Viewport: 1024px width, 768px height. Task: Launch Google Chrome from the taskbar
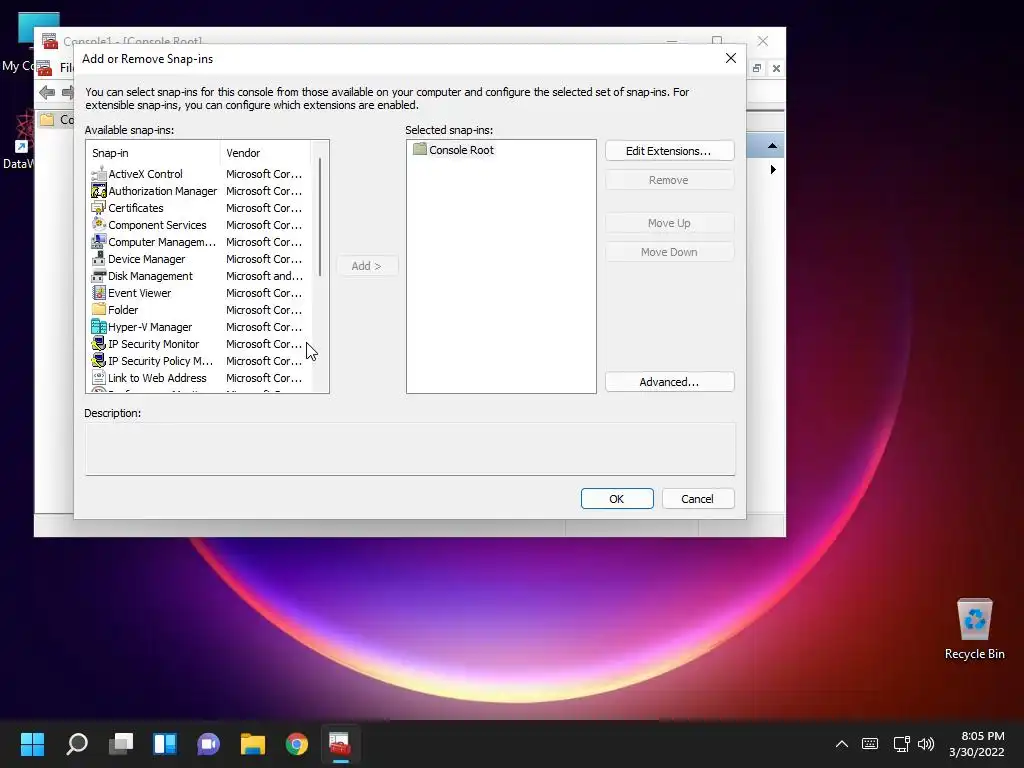[x=296, y=744]
